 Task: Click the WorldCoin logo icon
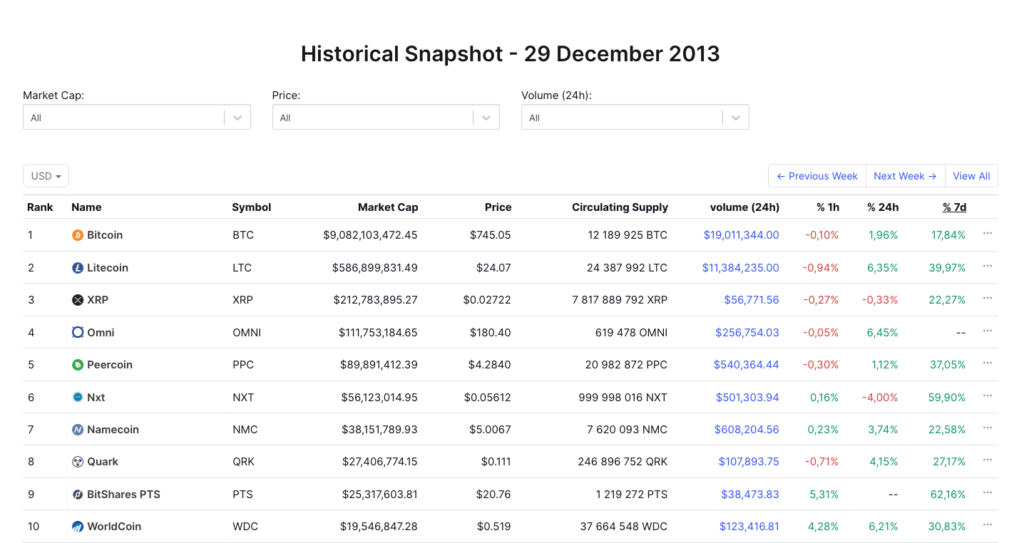(78, 527)
